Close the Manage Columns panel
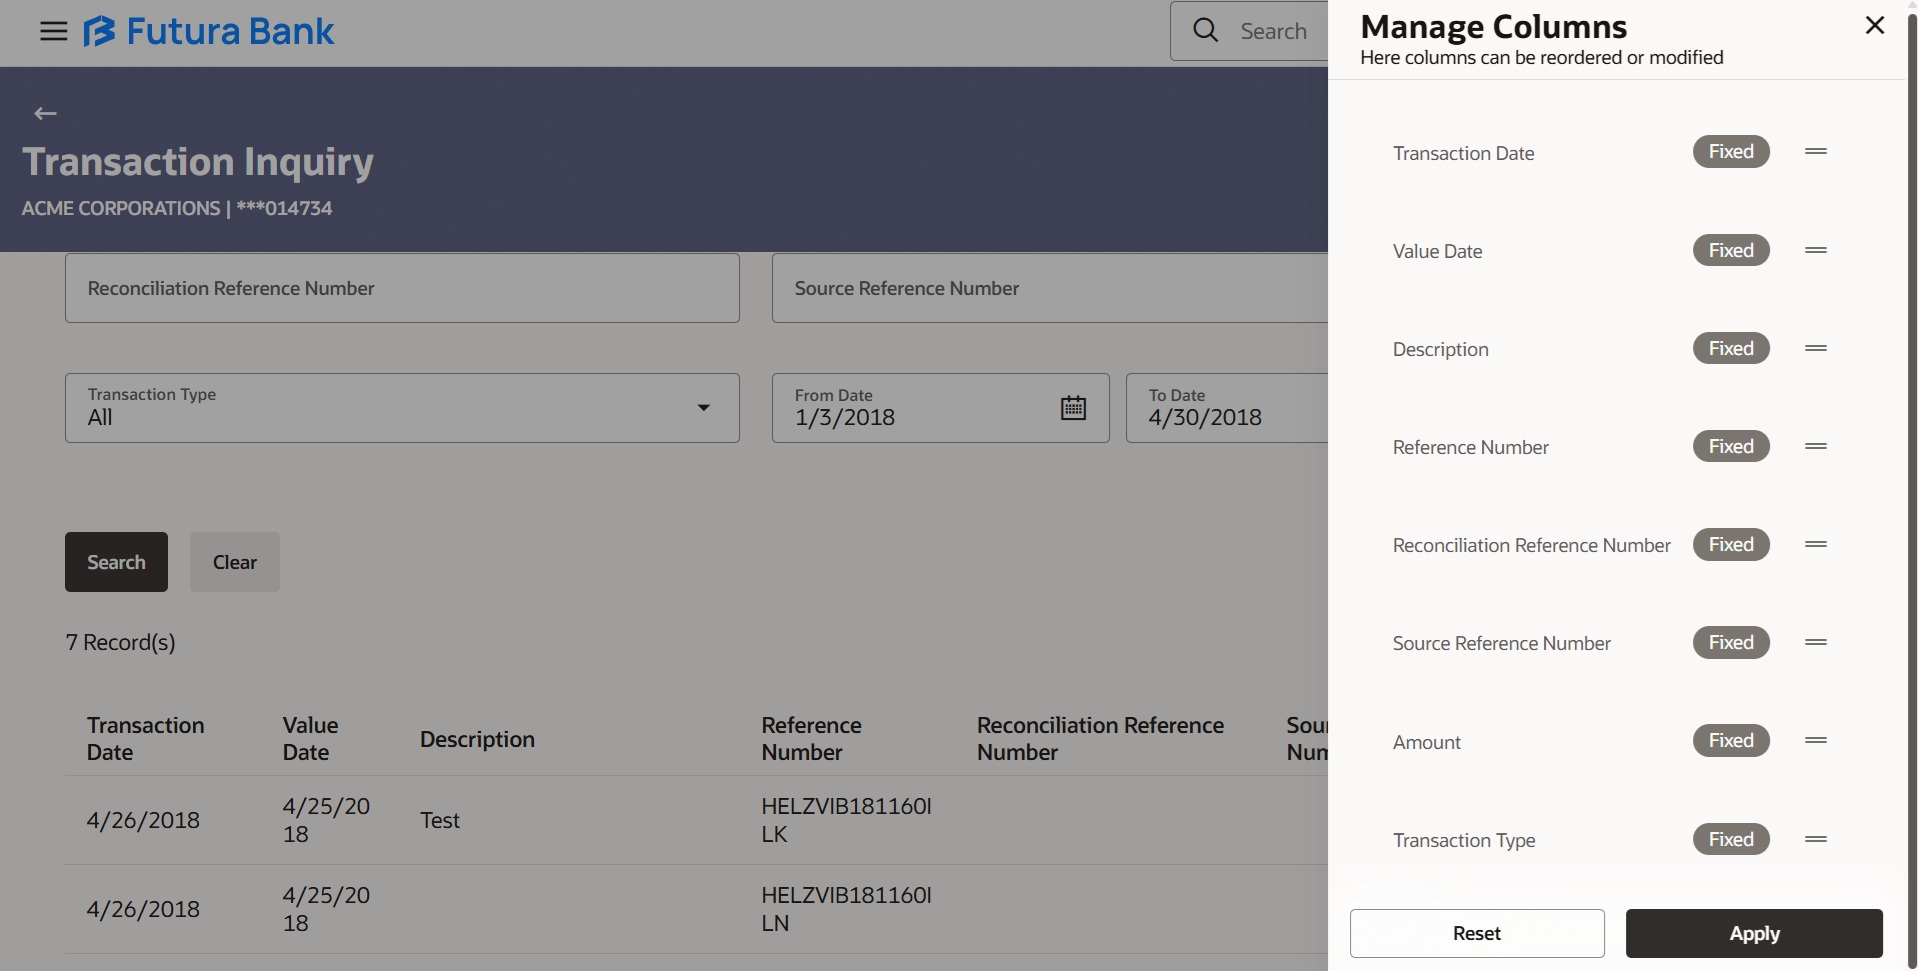 coord(1875,25)
